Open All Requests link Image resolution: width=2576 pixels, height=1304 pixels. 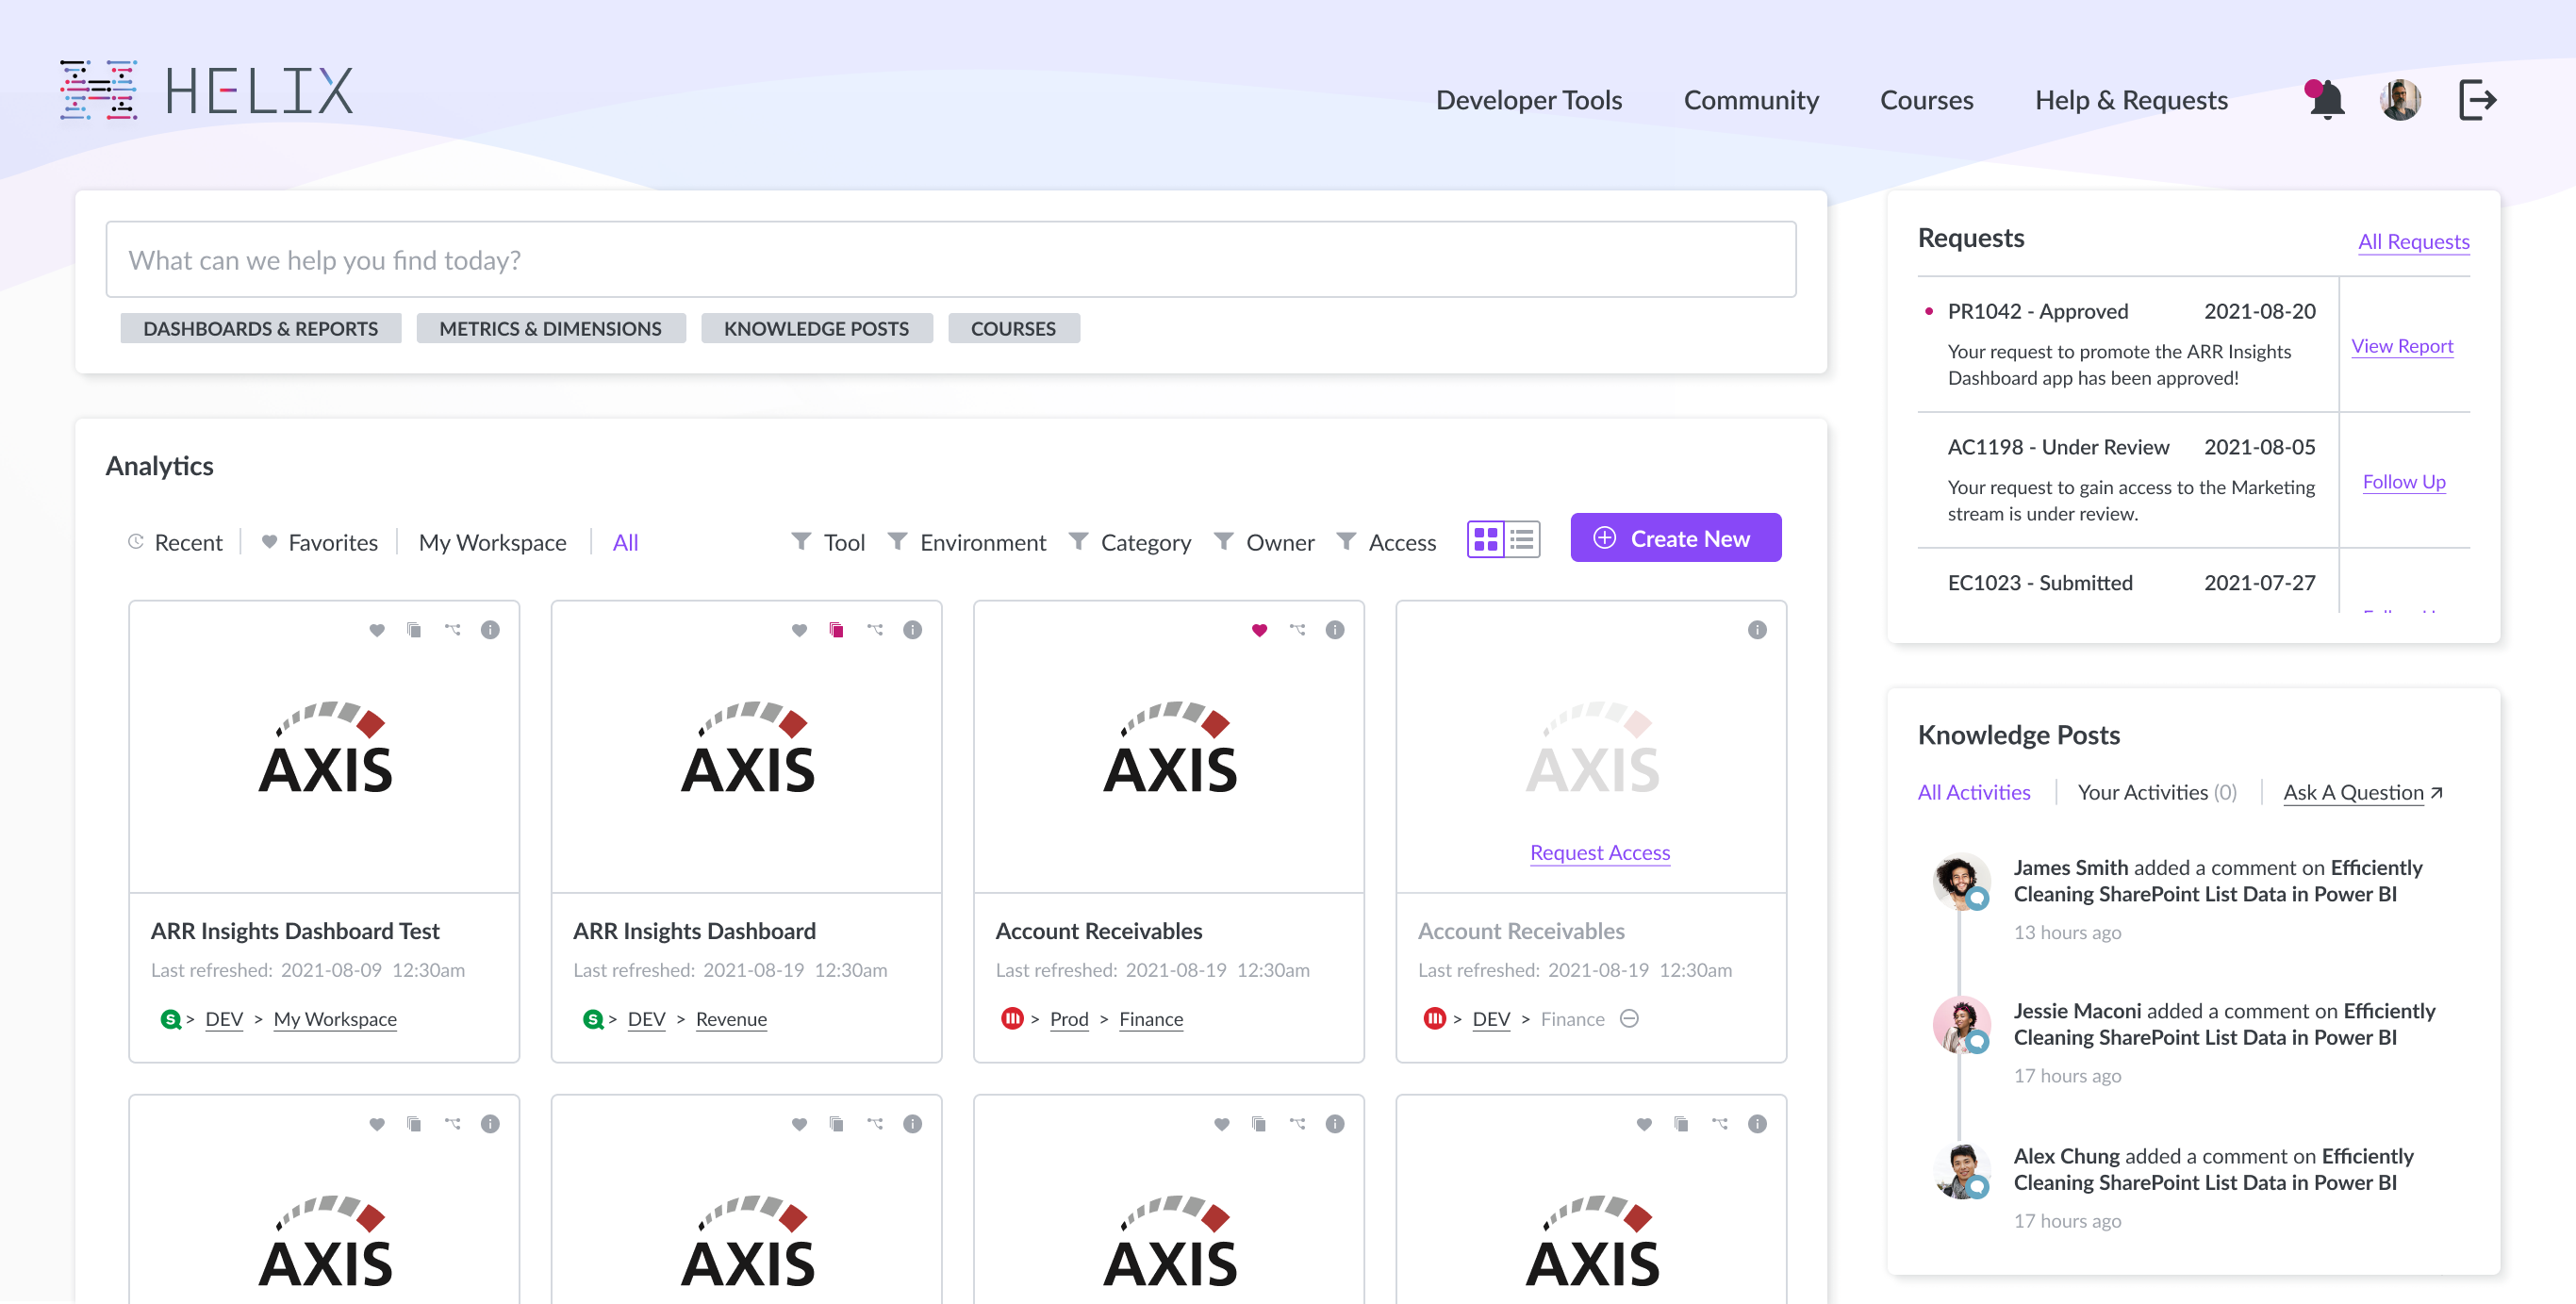pyautogui.click(x=2412, y=242)
